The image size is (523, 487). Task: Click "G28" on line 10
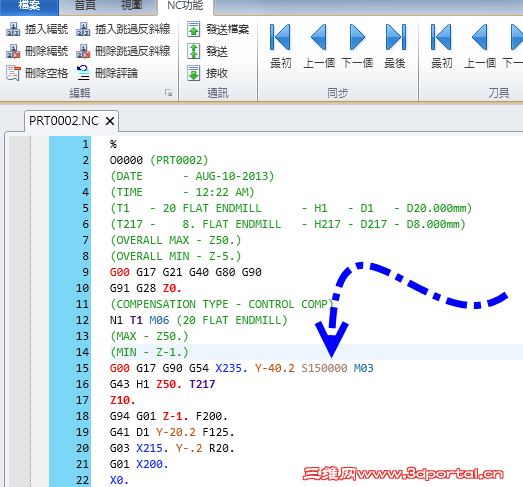coord(146,288)
